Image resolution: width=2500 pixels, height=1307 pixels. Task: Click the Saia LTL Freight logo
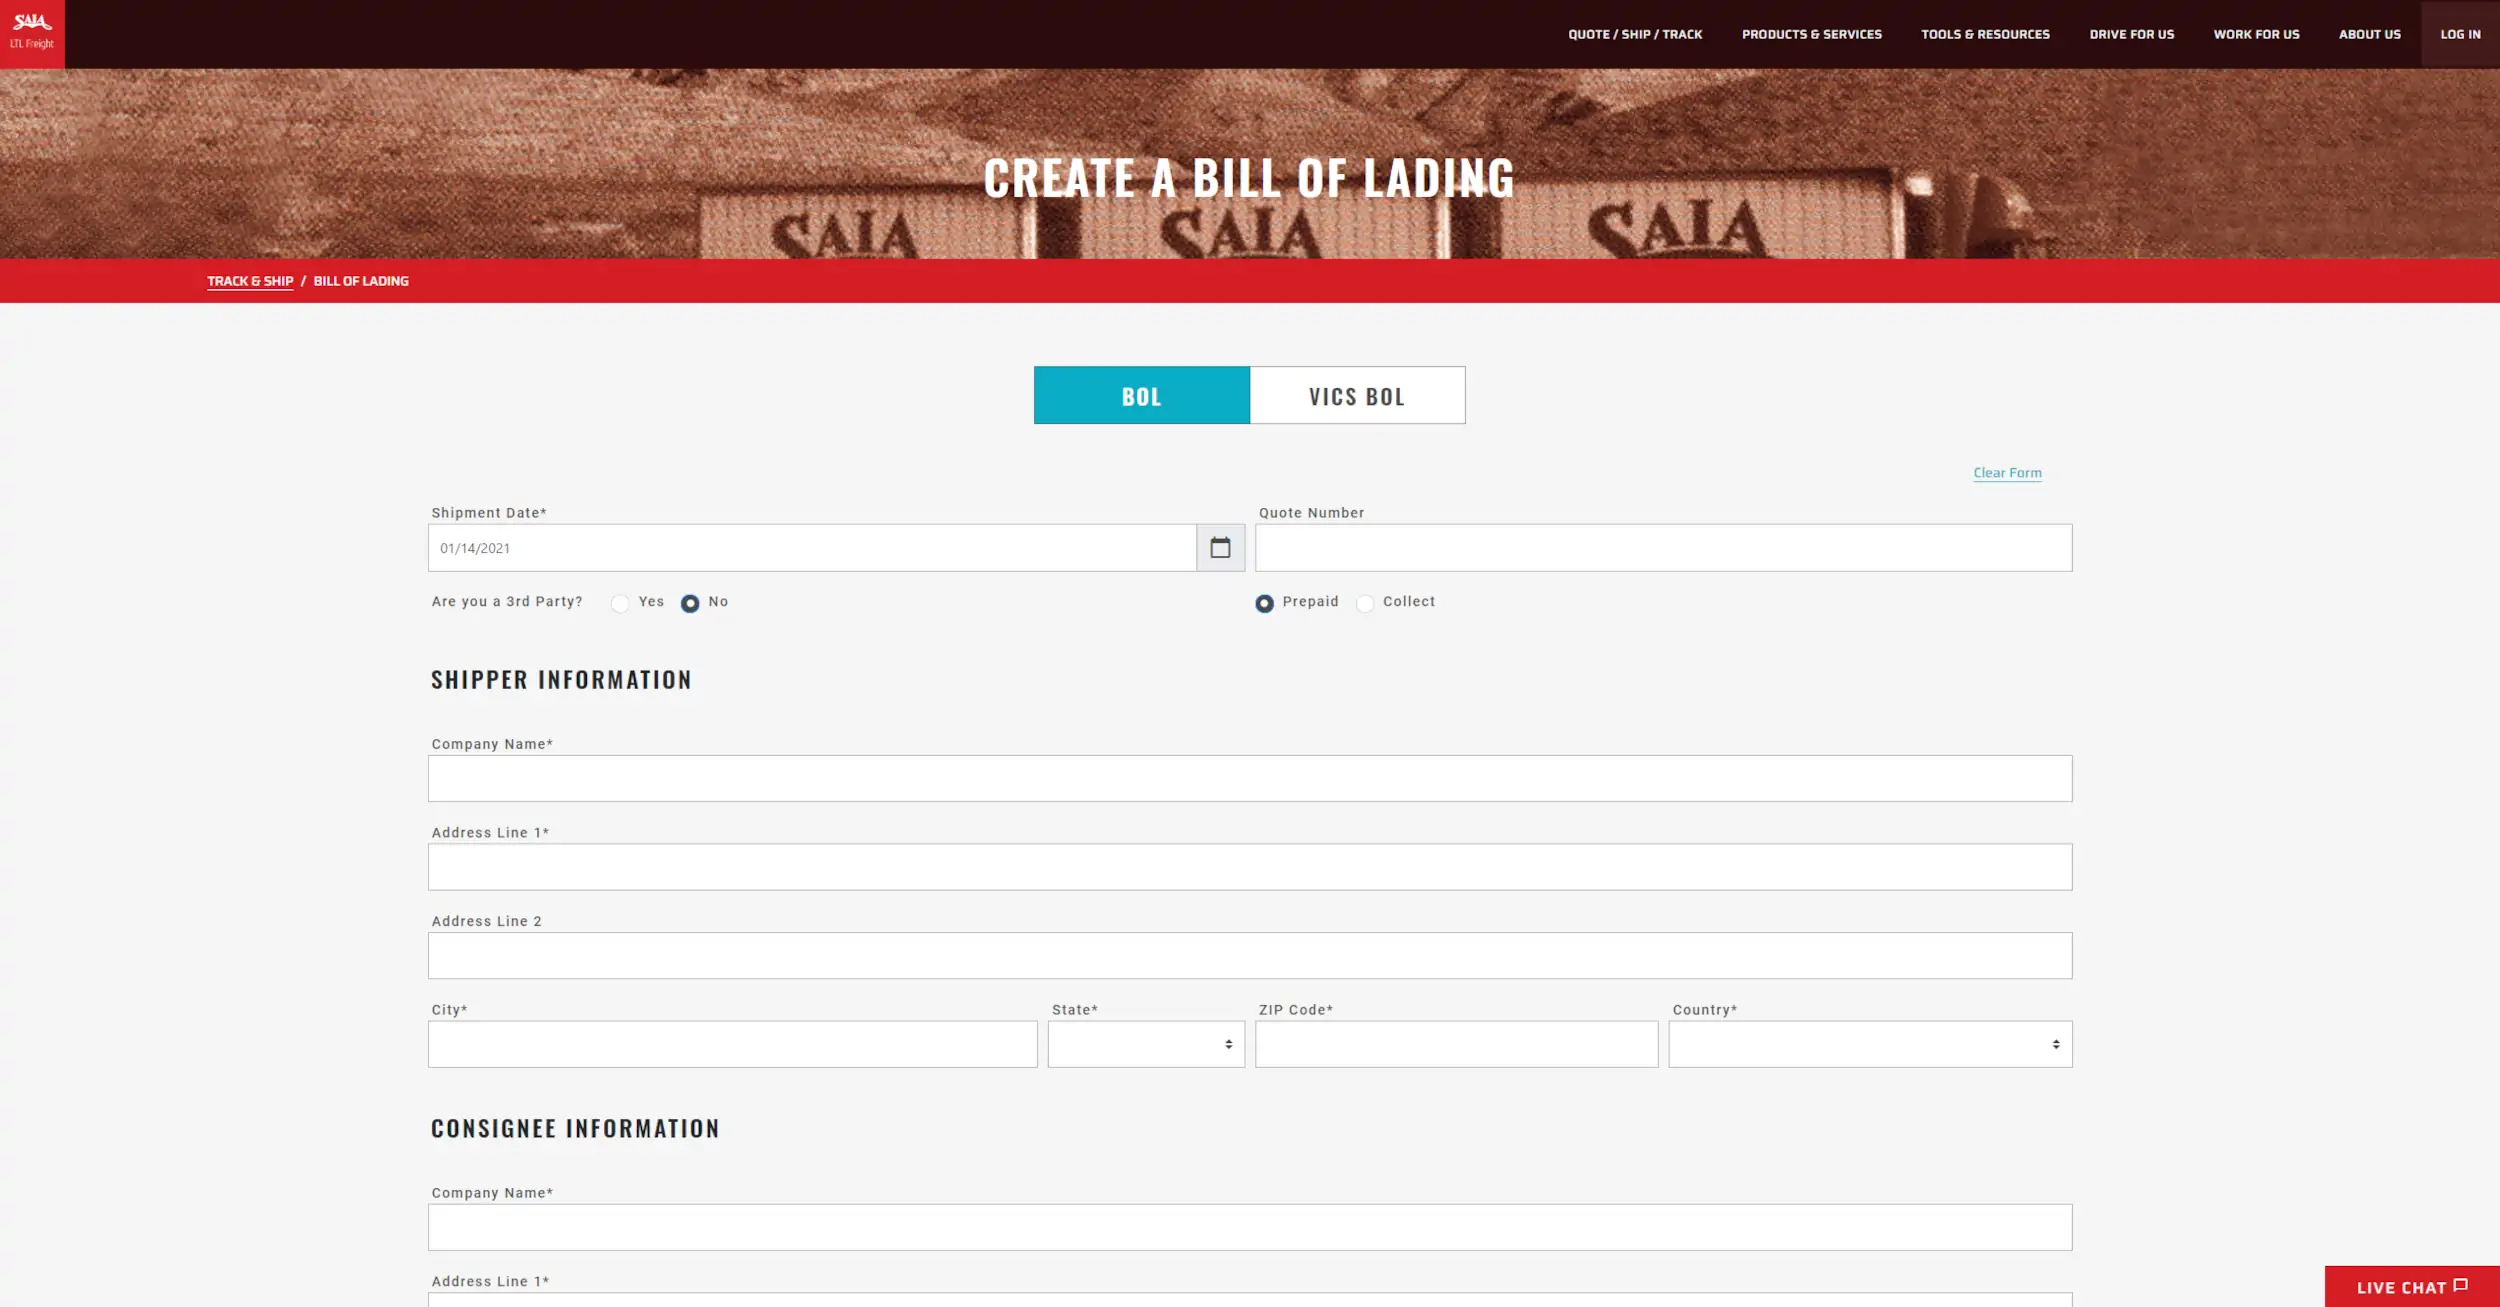(32, 34)
